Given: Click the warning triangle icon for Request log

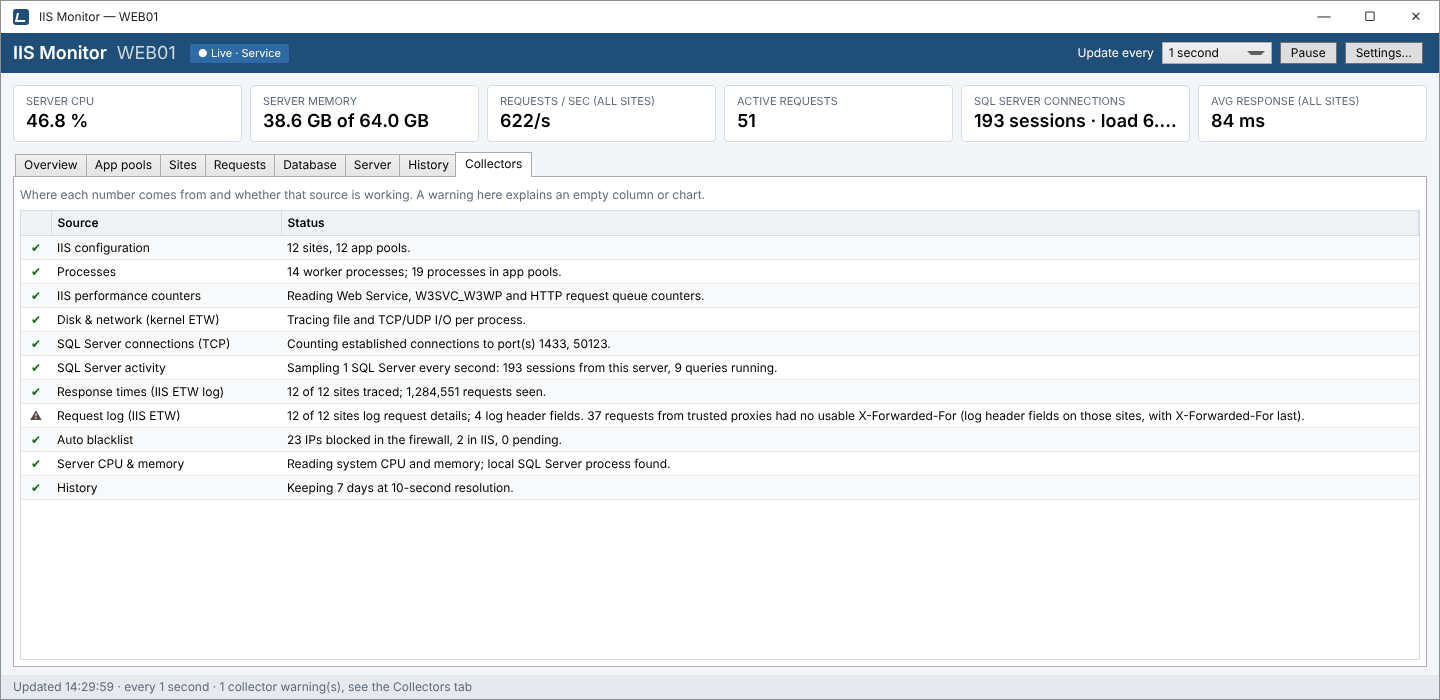Looking at the screenshot, I should tap(36, 416).
